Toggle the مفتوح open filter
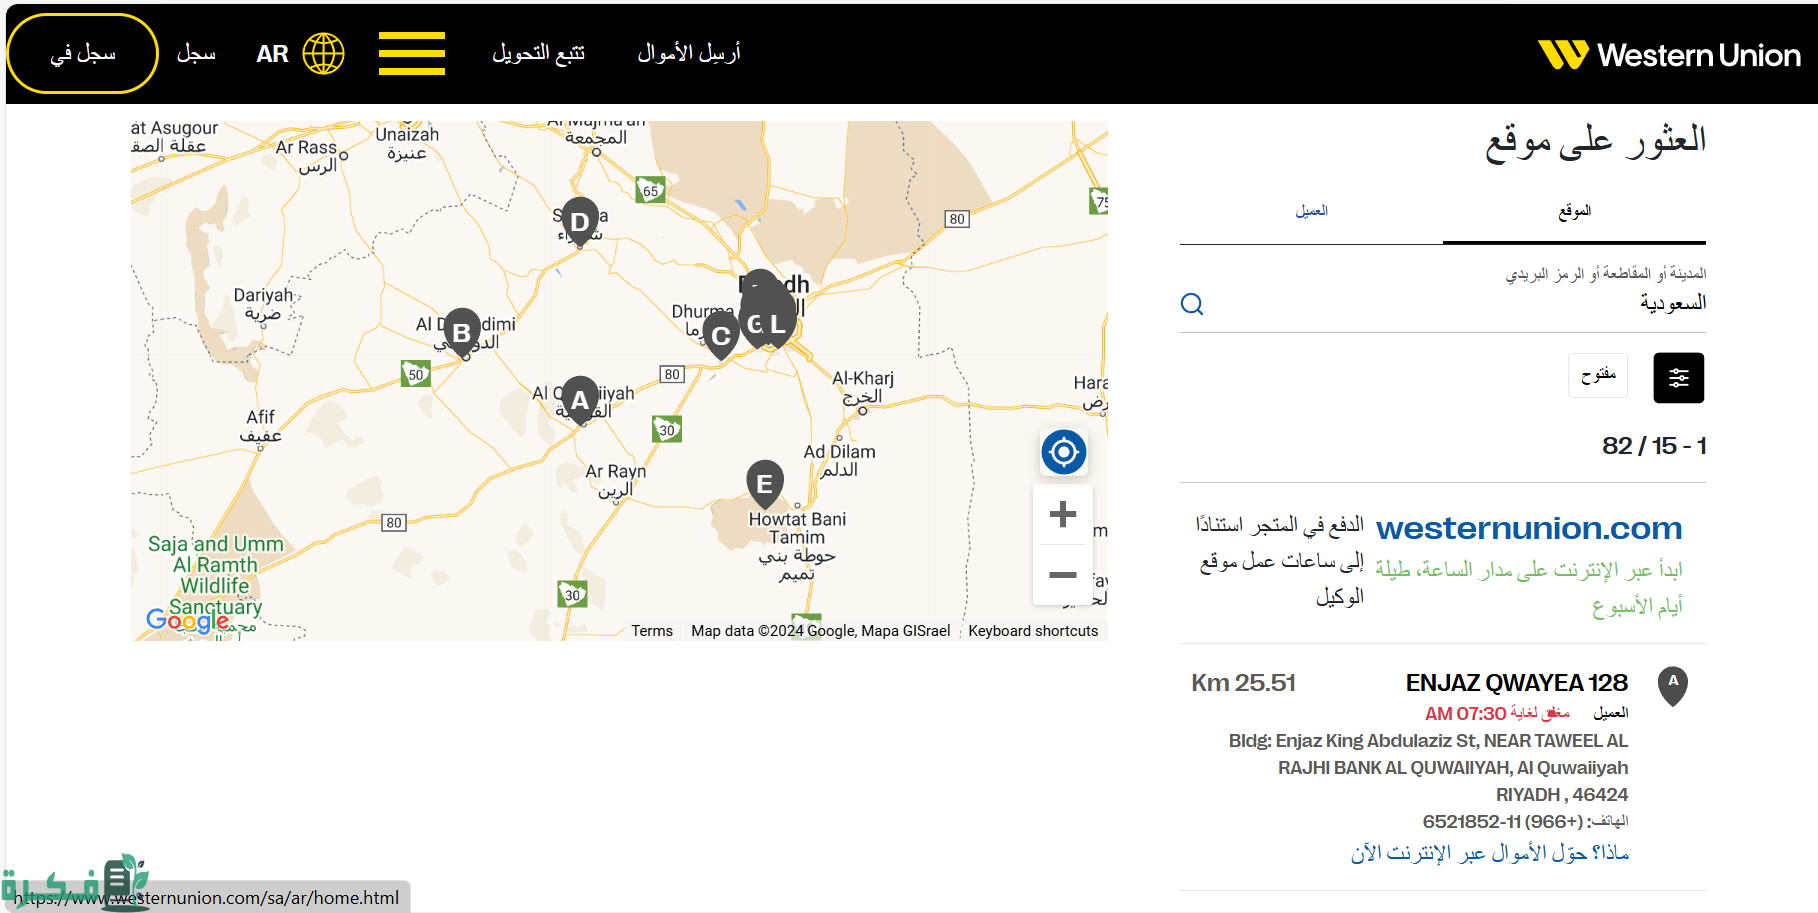Viewport: 1818px width, 913px height. 1598,375
